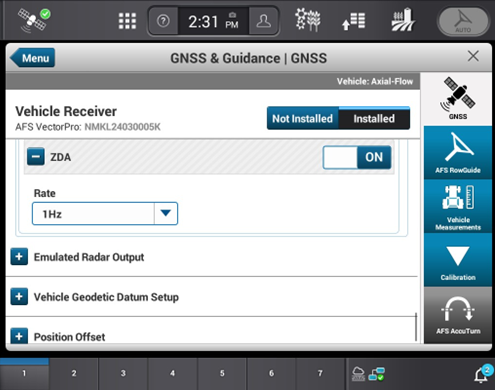Click the receiver serial NMKL24030005K text
This screenshot has height=390, width=495.
(122, 127)
